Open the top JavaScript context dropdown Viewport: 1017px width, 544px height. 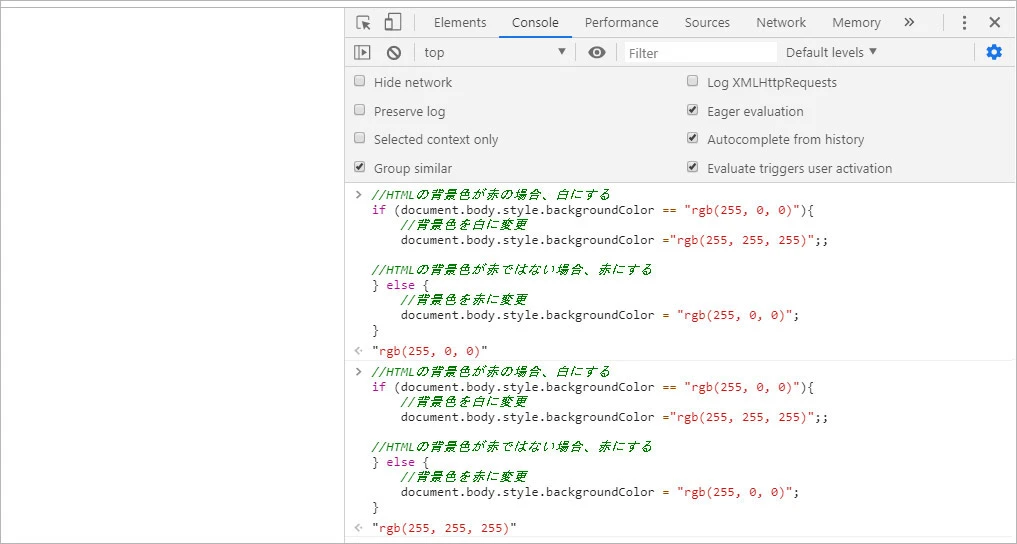point(494,53)
